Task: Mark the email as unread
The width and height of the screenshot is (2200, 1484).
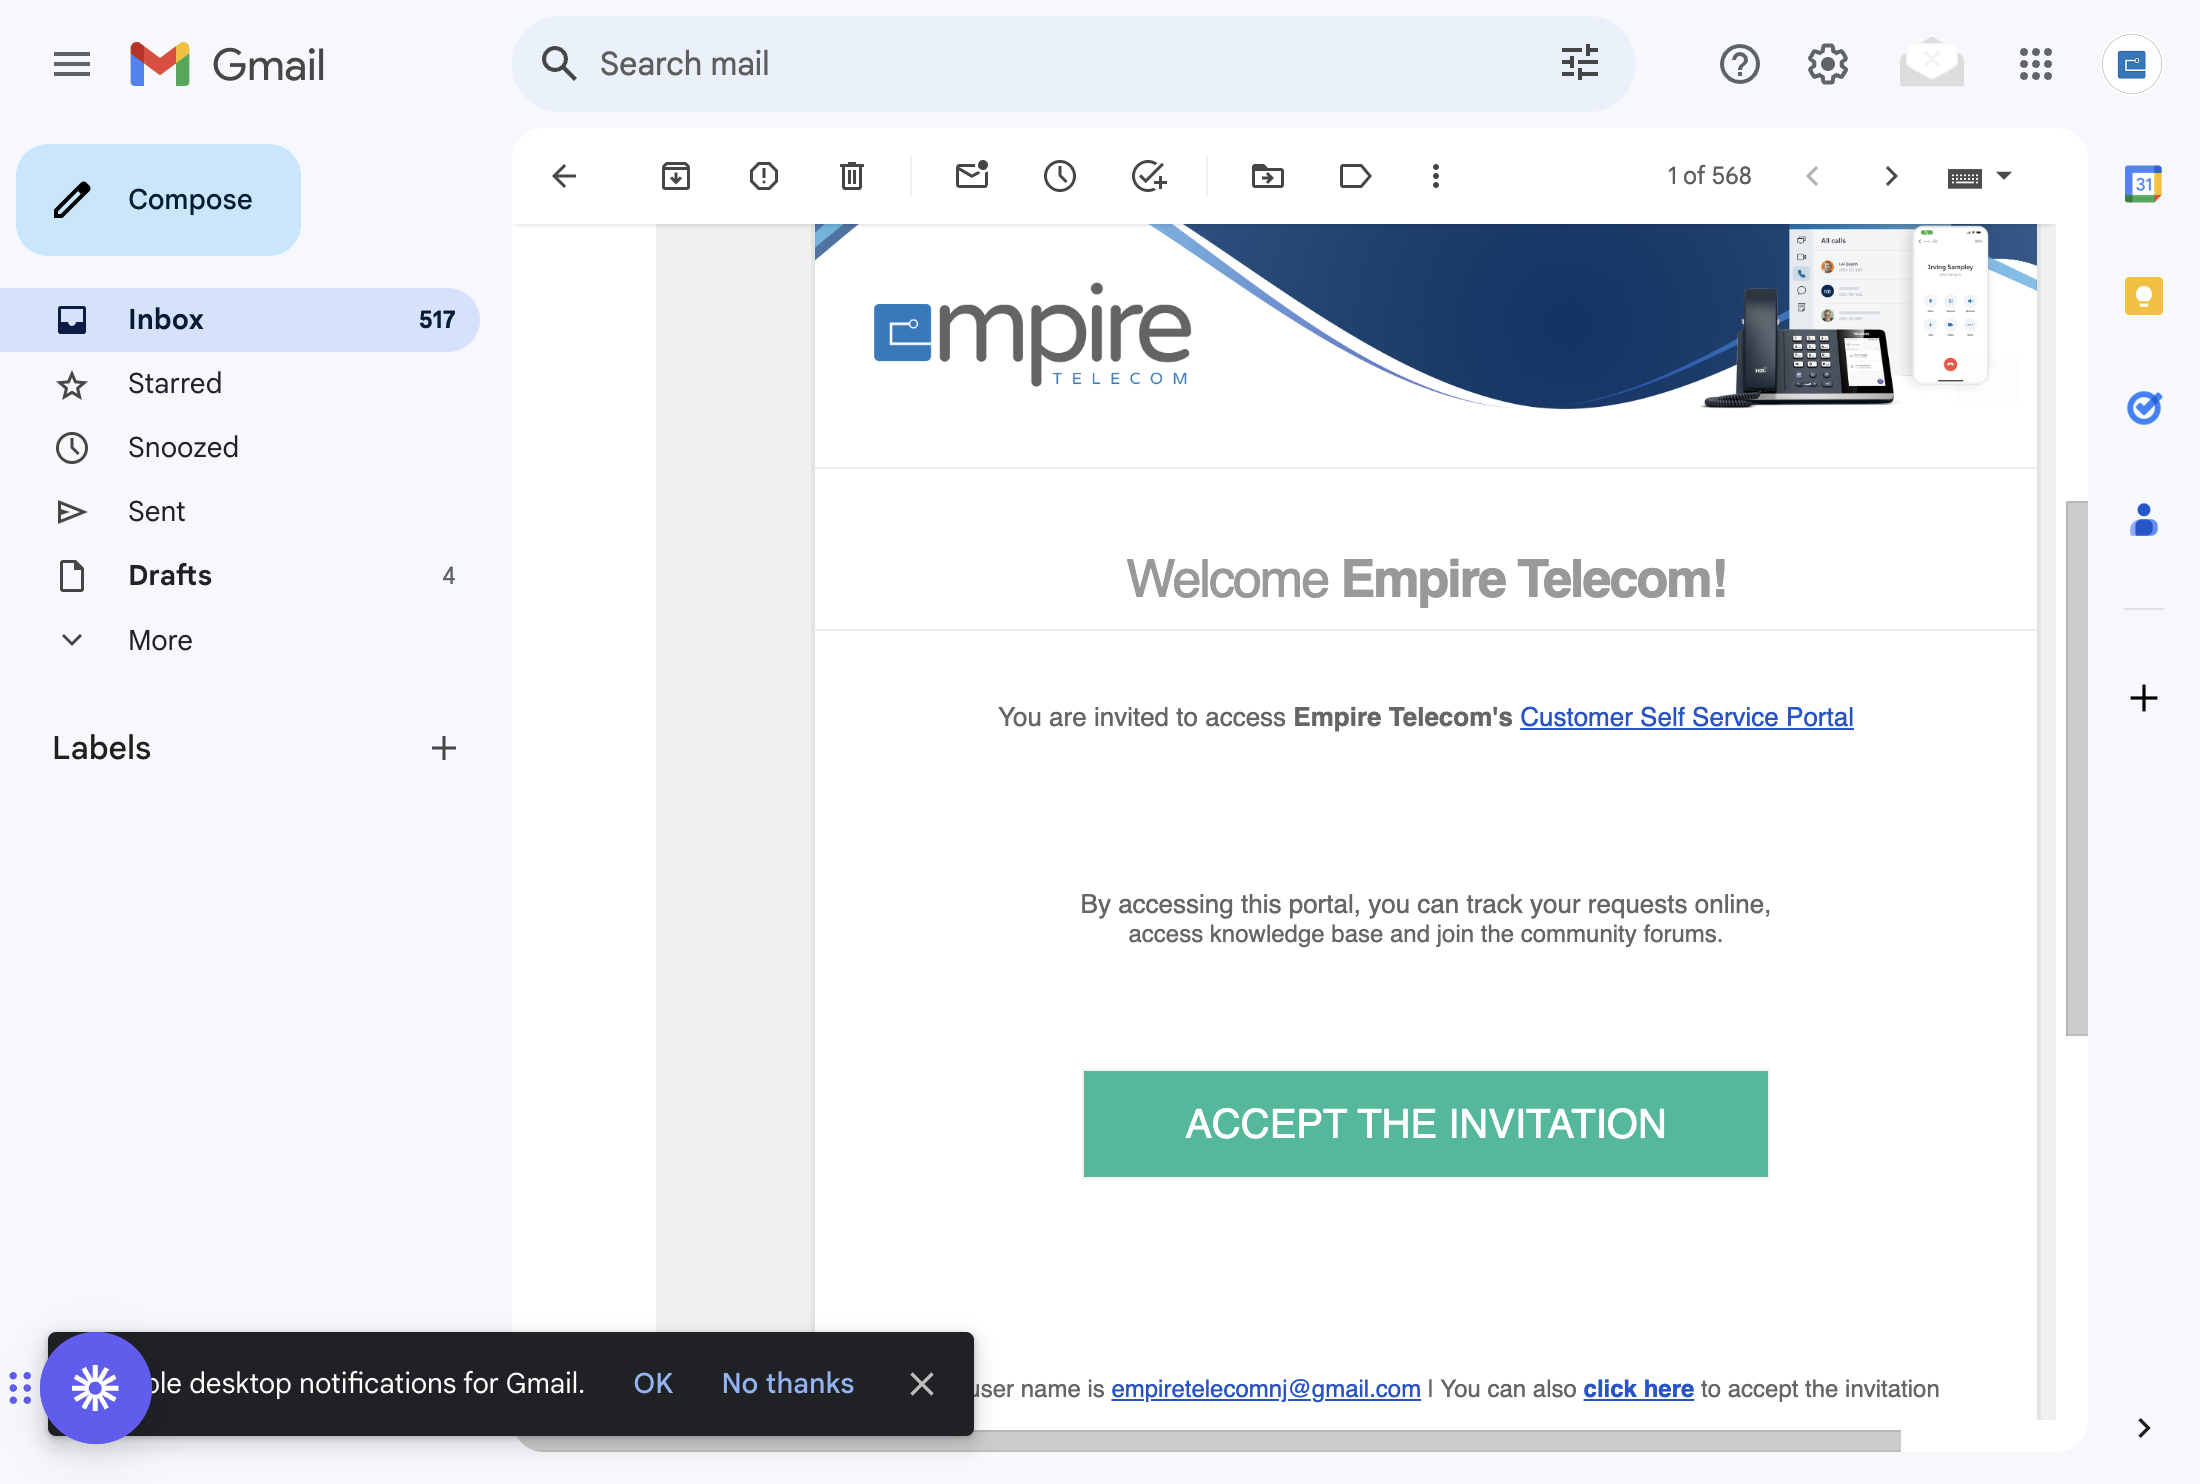Action: click(972, 176)
